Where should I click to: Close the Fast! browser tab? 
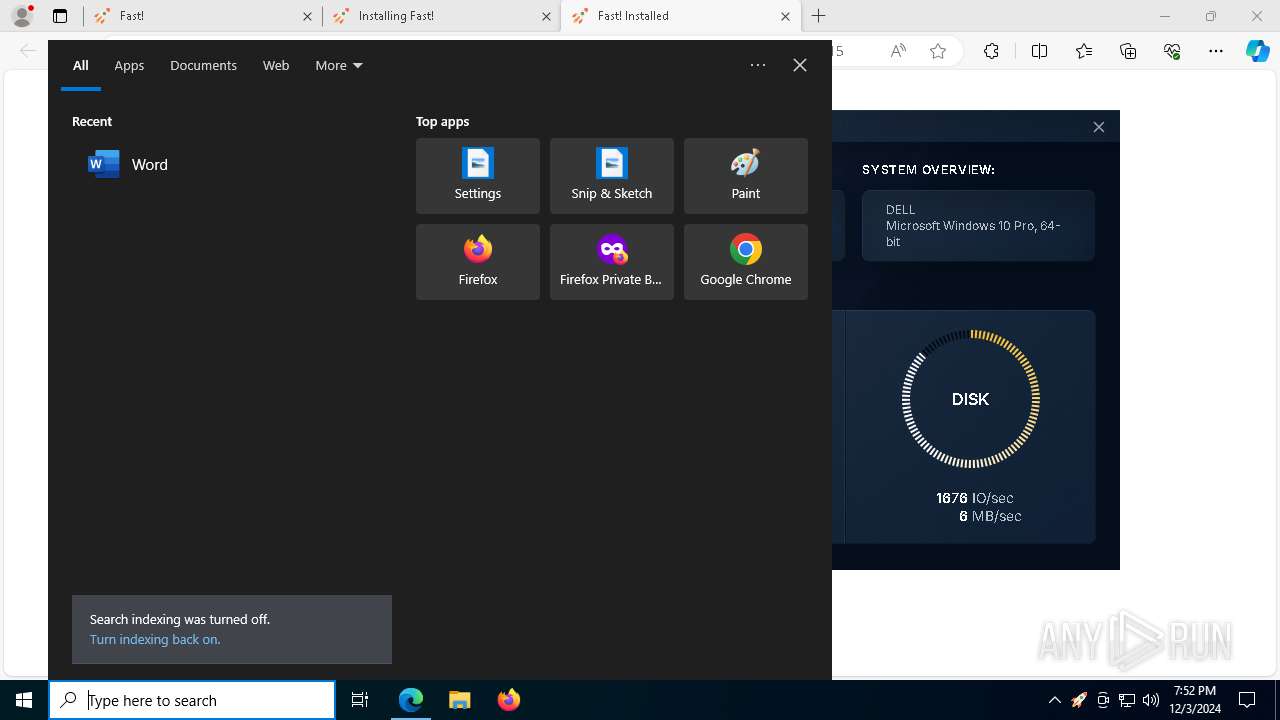pos(307,16)
